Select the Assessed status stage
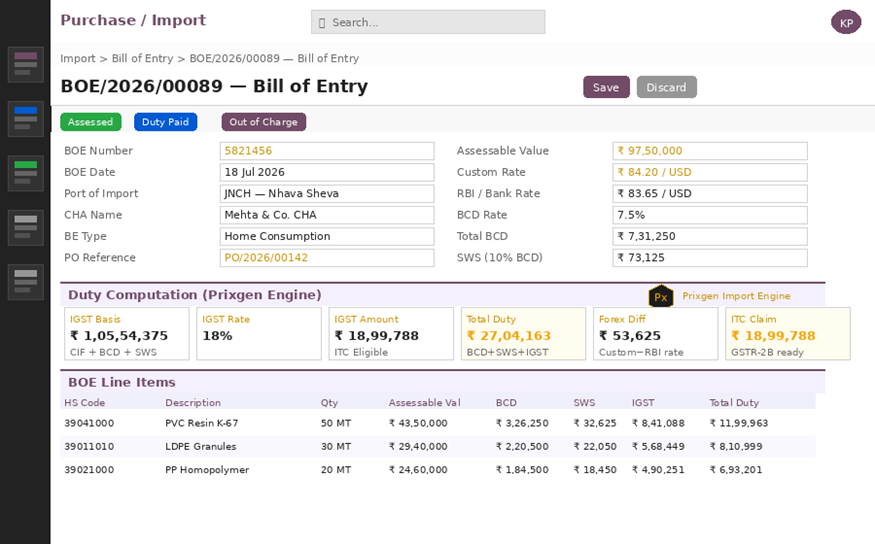Image resolution: width=875 pixels, height=544 pixels. 90,122
